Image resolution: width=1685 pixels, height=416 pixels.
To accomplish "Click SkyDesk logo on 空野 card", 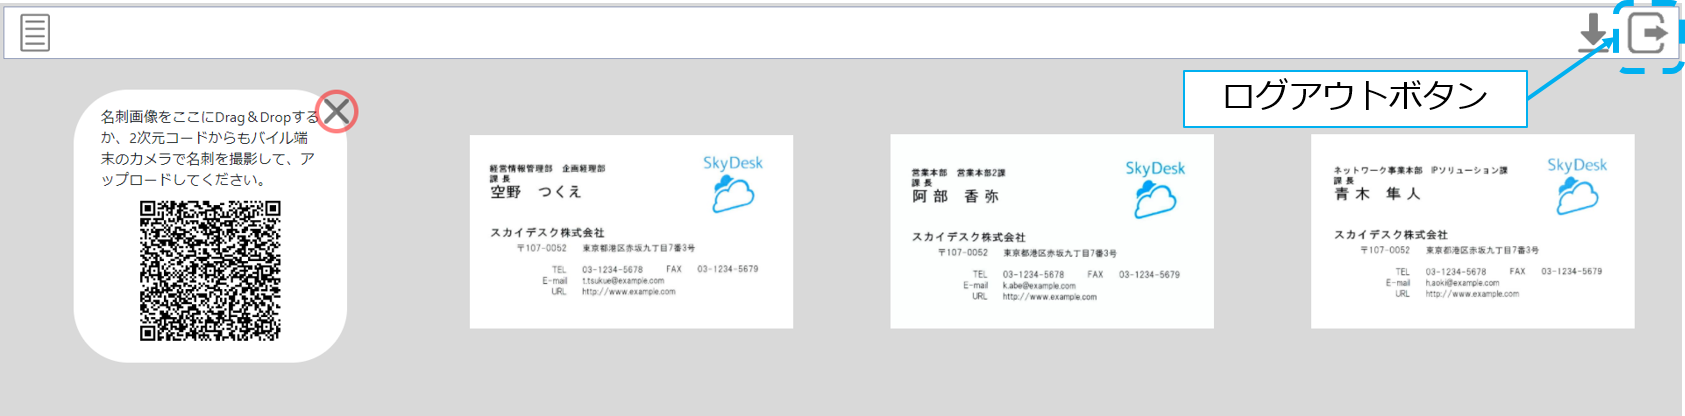I will pos(733,183).
